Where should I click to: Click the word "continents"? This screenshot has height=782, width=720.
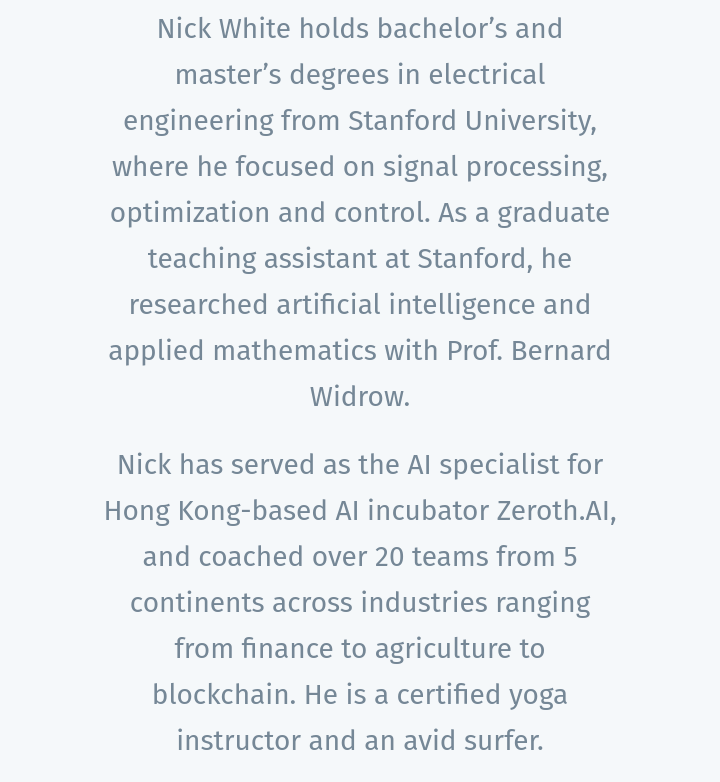pyautogui.click(x=197, y=603)
